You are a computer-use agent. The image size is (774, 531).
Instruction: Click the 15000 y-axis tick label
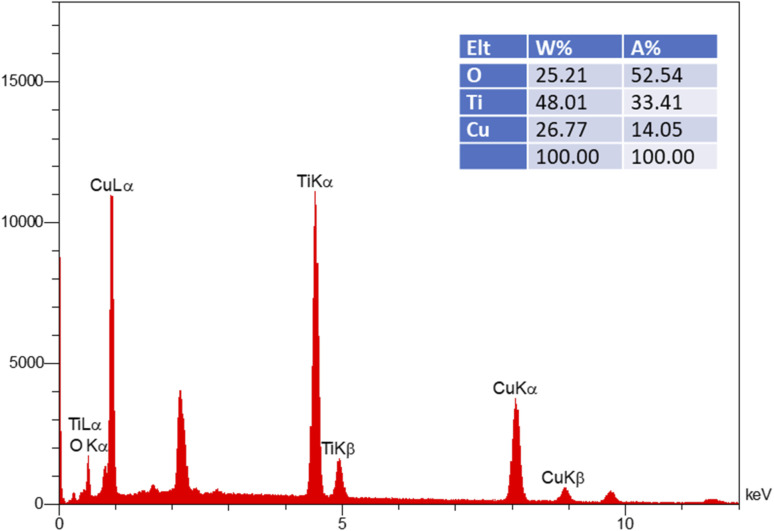(22, 81)
